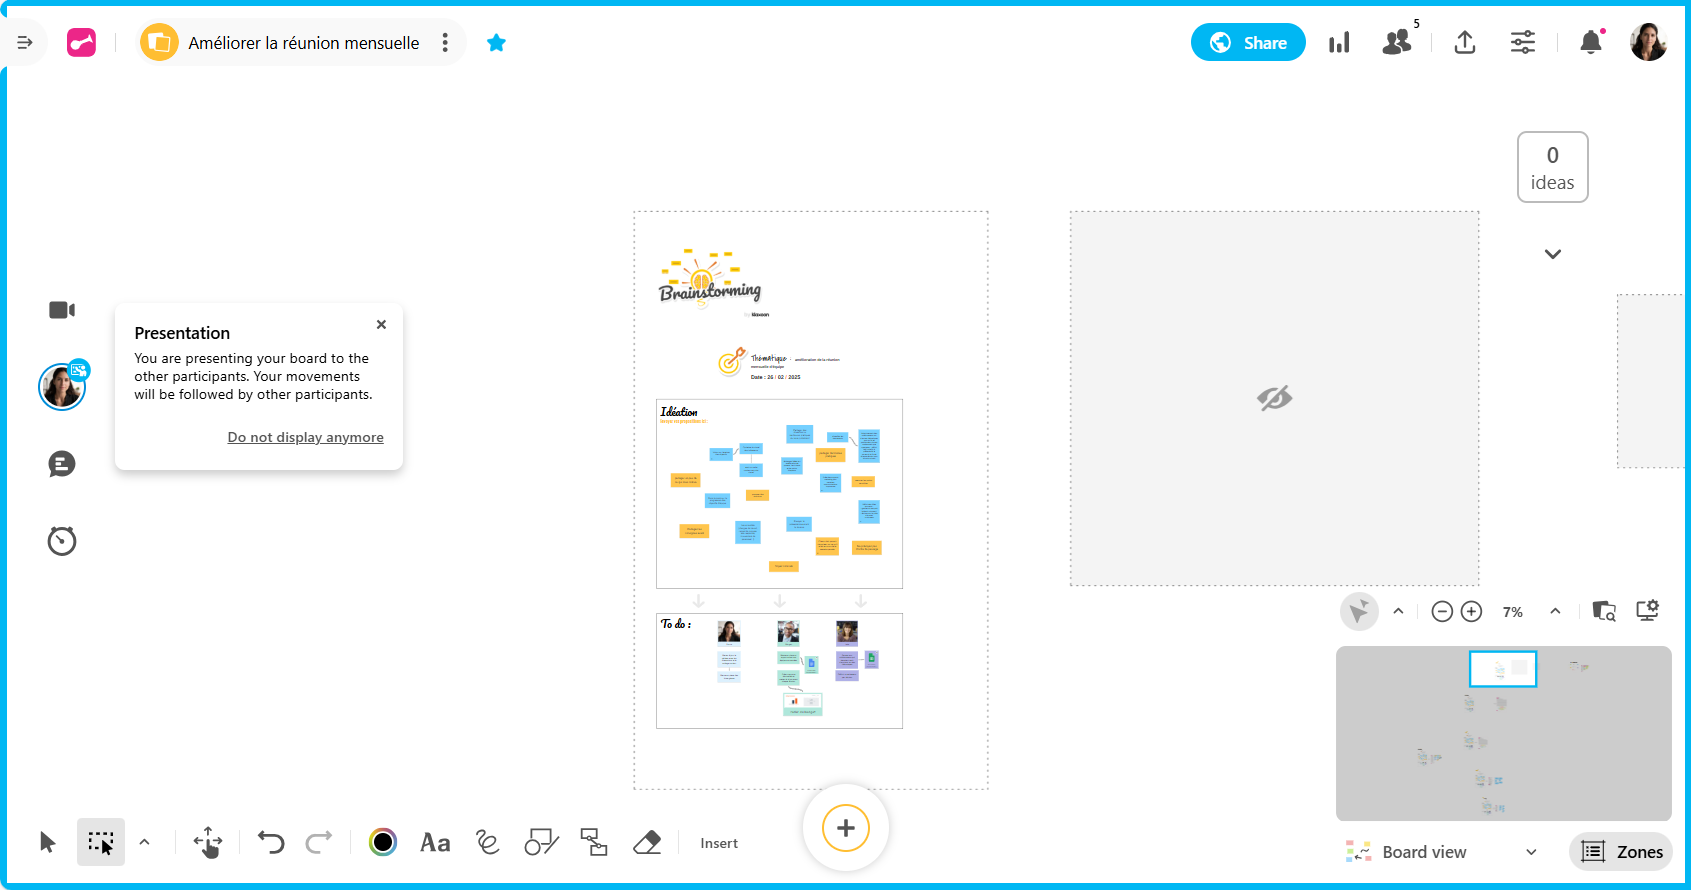
Task: Open the shapes tool
Action: point(541,843)
